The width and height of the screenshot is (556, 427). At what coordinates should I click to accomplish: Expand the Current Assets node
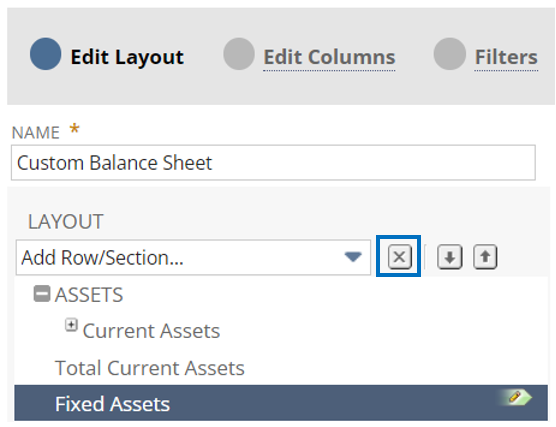tap(71, 325)
